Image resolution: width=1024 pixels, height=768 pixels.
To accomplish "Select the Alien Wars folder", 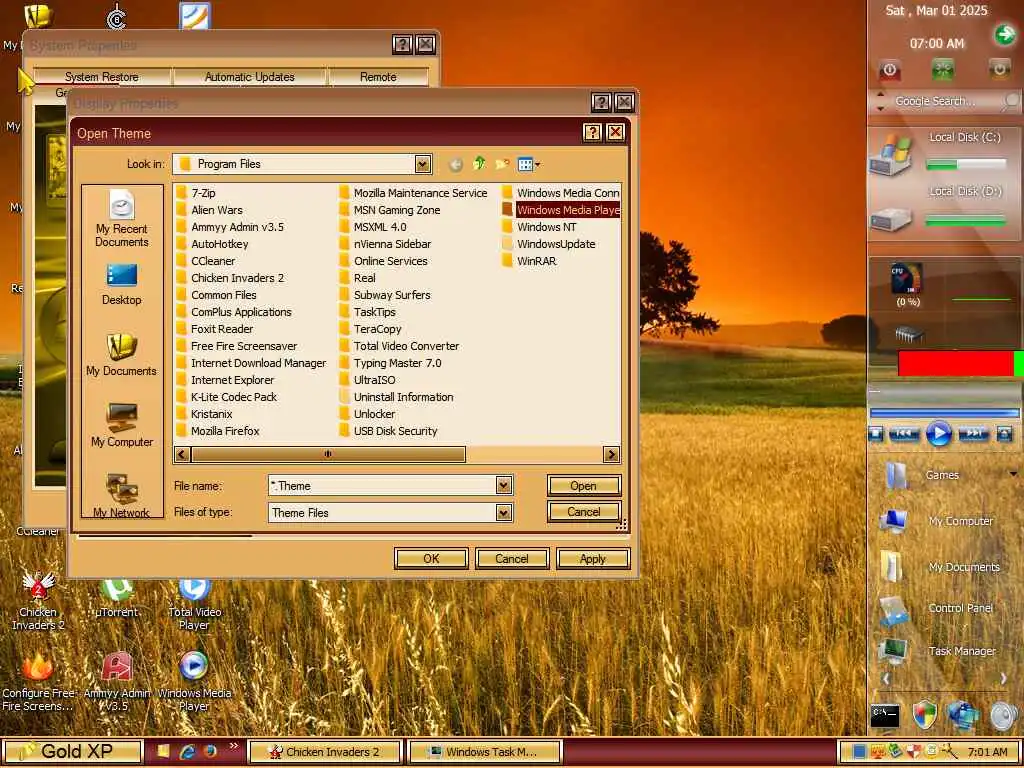I will pos(209,210).
